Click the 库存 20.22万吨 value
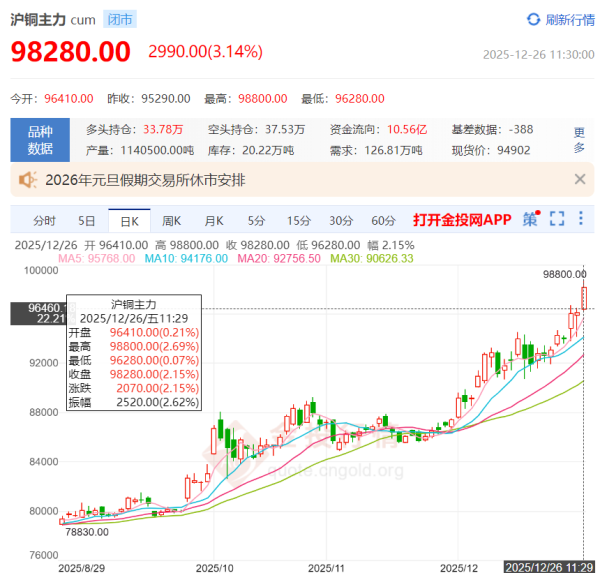Image resolution: width=600 pixels, height=573 pixels. pos(268,150)
